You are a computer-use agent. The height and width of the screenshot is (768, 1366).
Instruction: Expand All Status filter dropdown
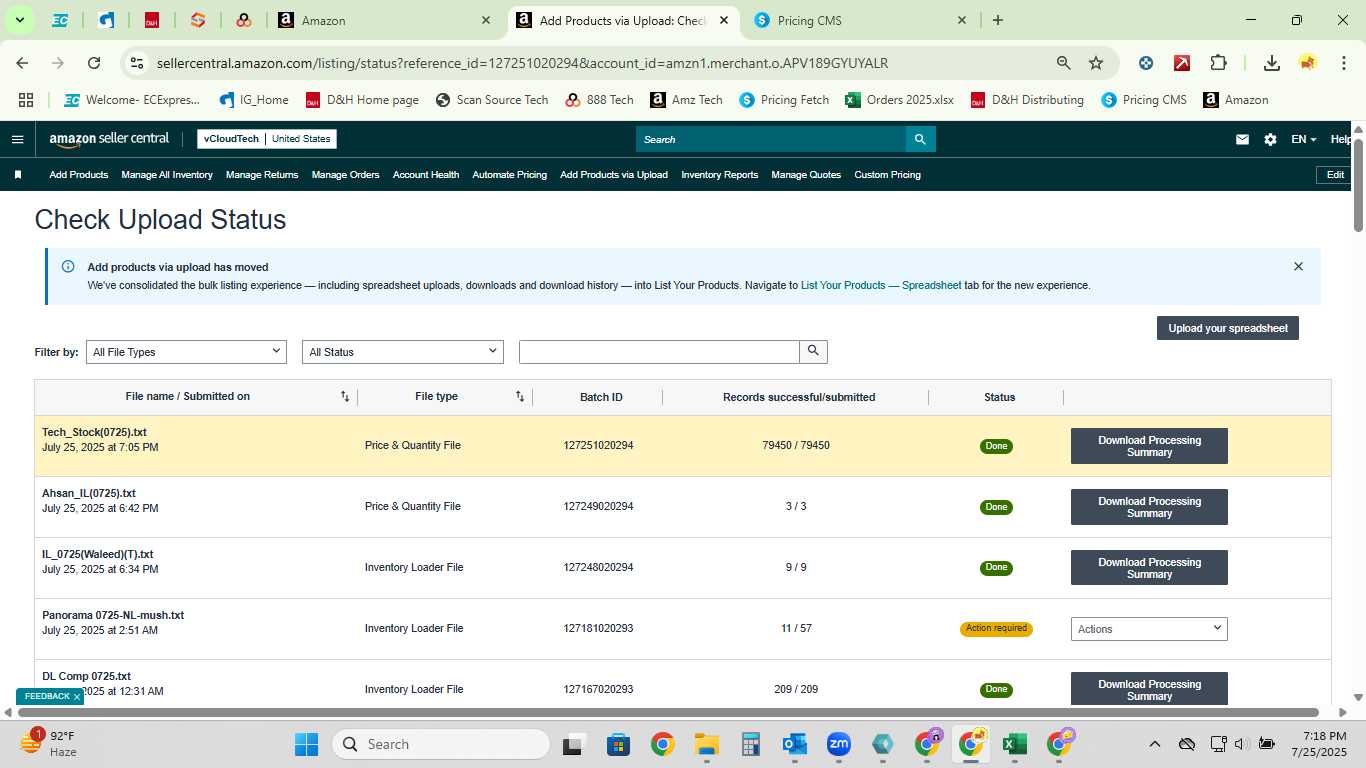point(402,352)
